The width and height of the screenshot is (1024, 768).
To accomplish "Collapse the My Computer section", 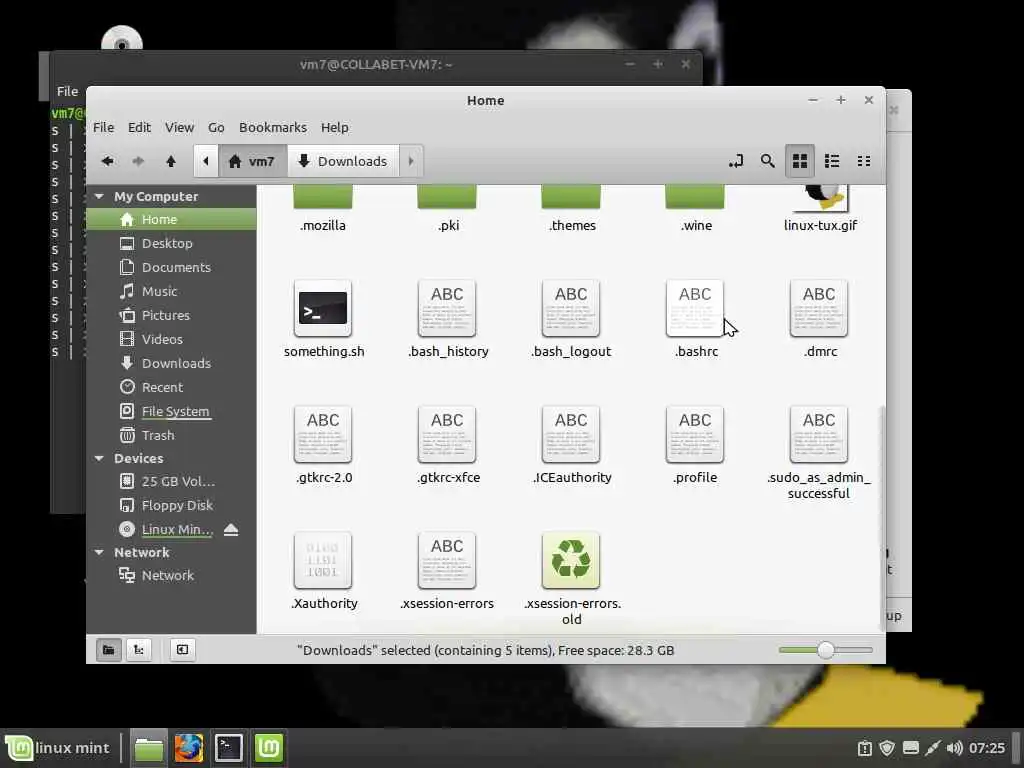I will pos(99,196).
